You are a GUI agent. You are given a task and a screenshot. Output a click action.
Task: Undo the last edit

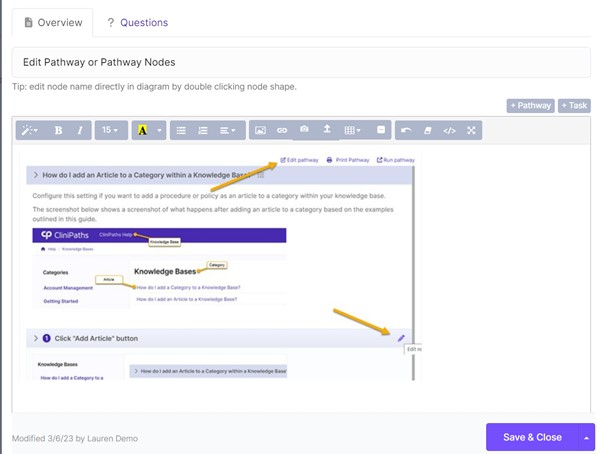(405, 130)
